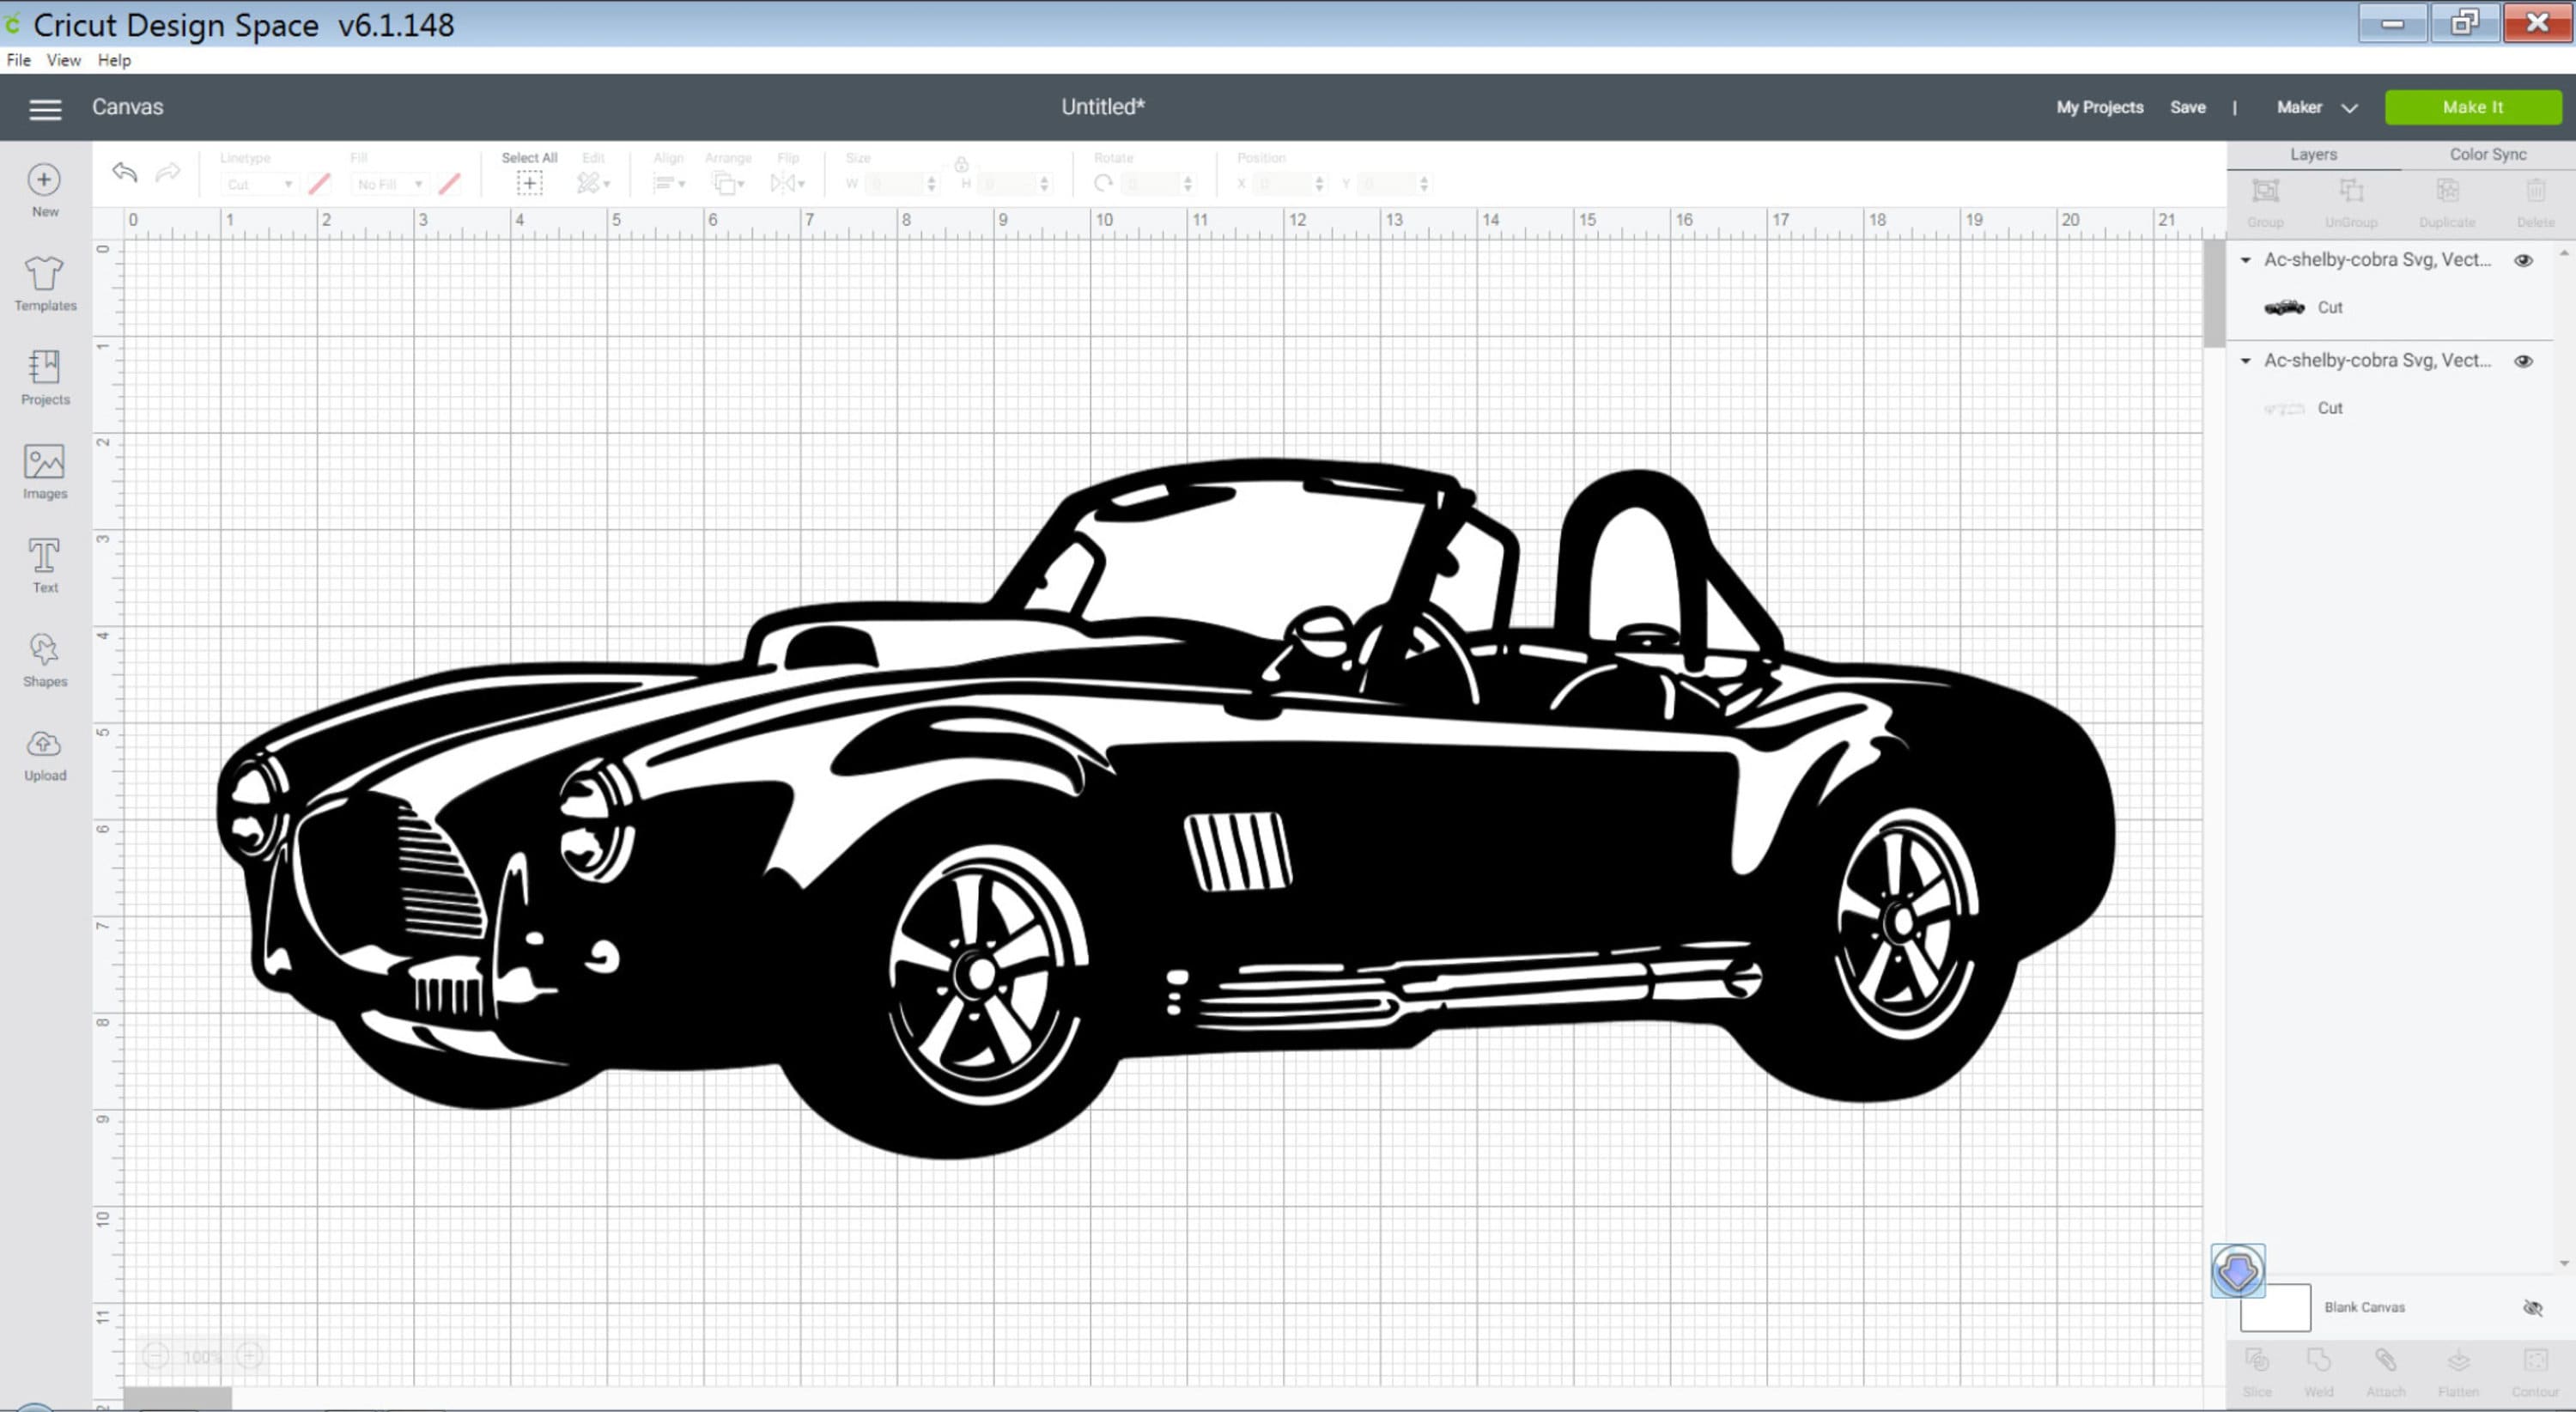
Task: Open the Maker machine dropdown
Action: click(2350, 107)
